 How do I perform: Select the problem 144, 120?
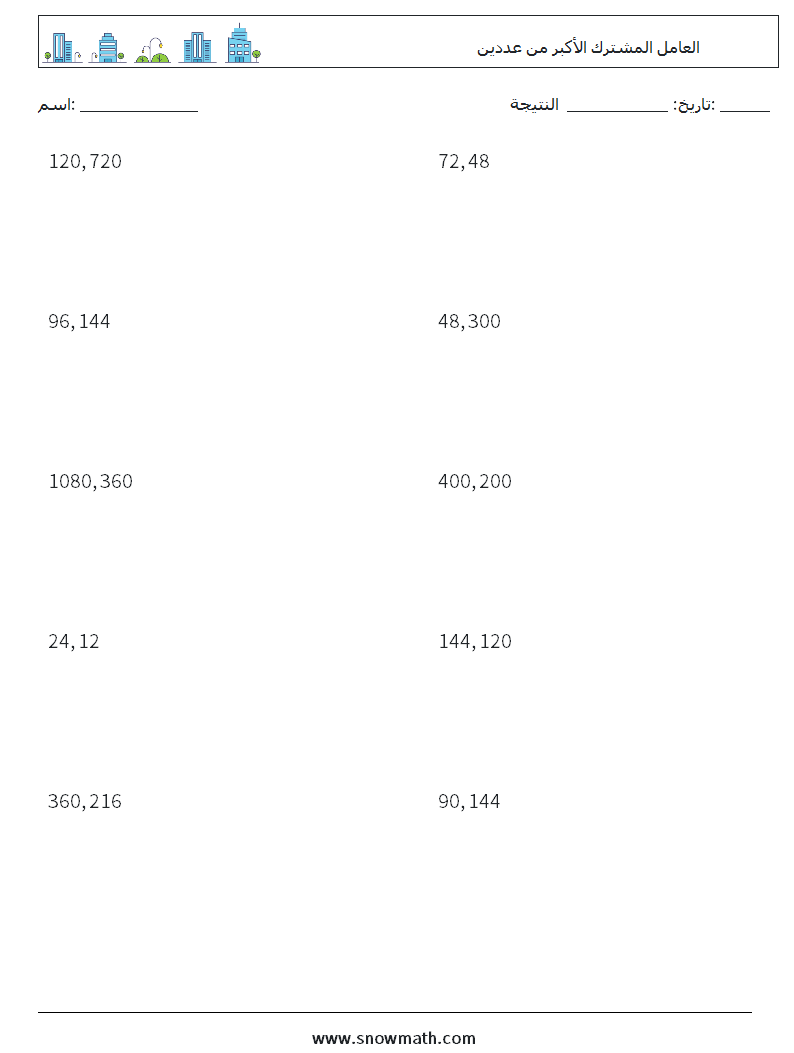(x=475, y=641)
